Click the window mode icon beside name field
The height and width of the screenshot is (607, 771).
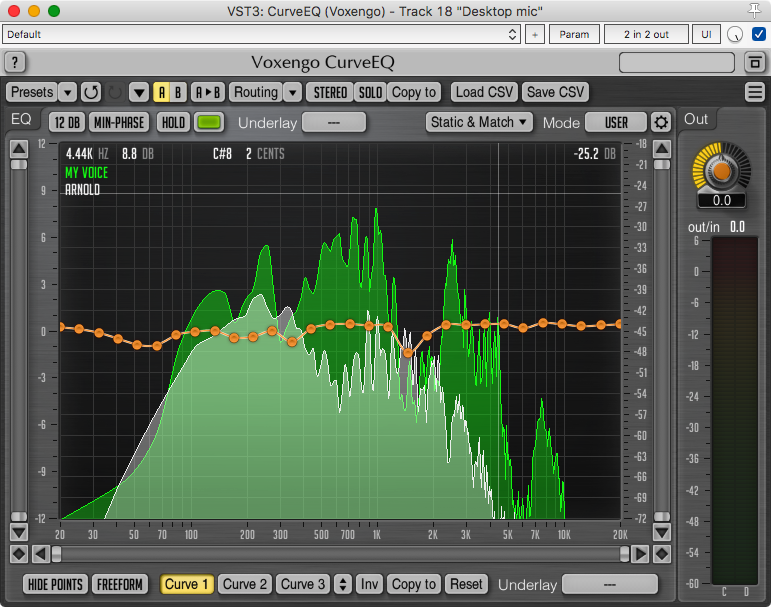[x=754, y=63]
